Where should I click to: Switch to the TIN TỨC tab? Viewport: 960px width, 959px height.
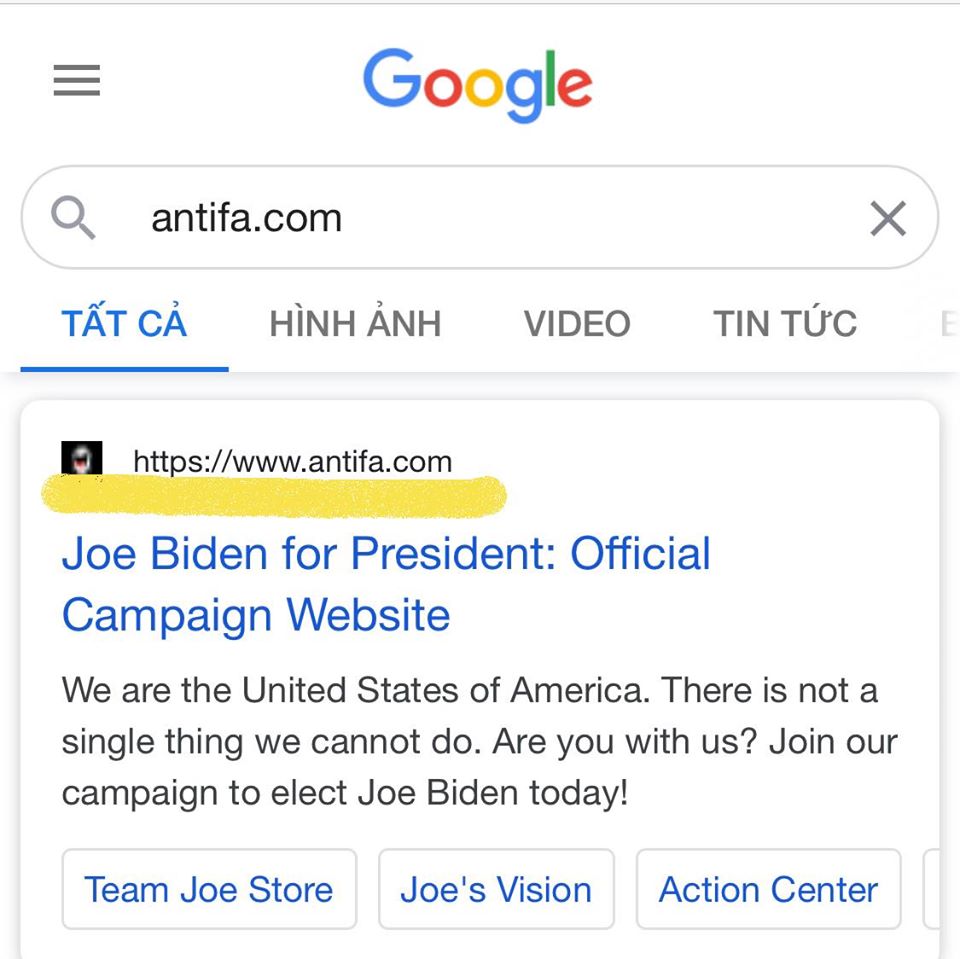click(785, 323)
